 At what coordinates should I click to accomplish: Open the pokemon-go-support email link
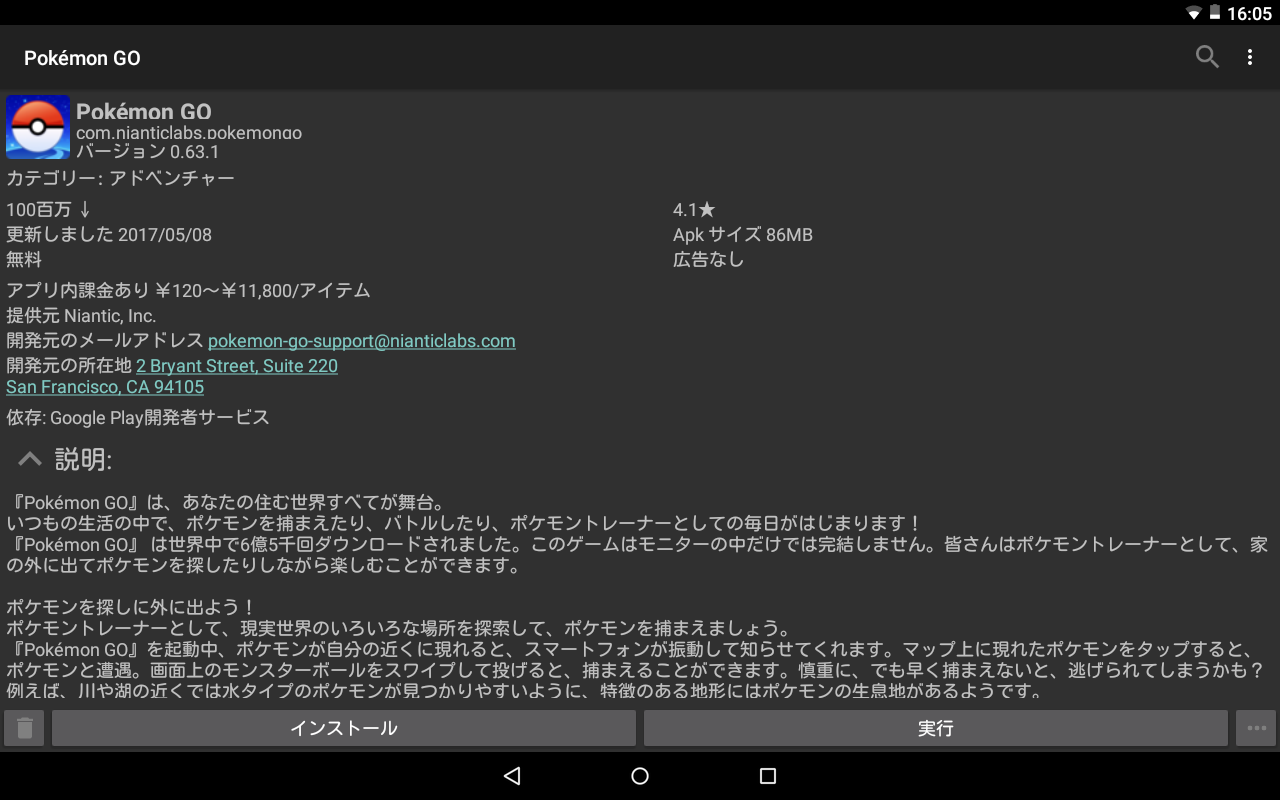click(x=362, y=341)
